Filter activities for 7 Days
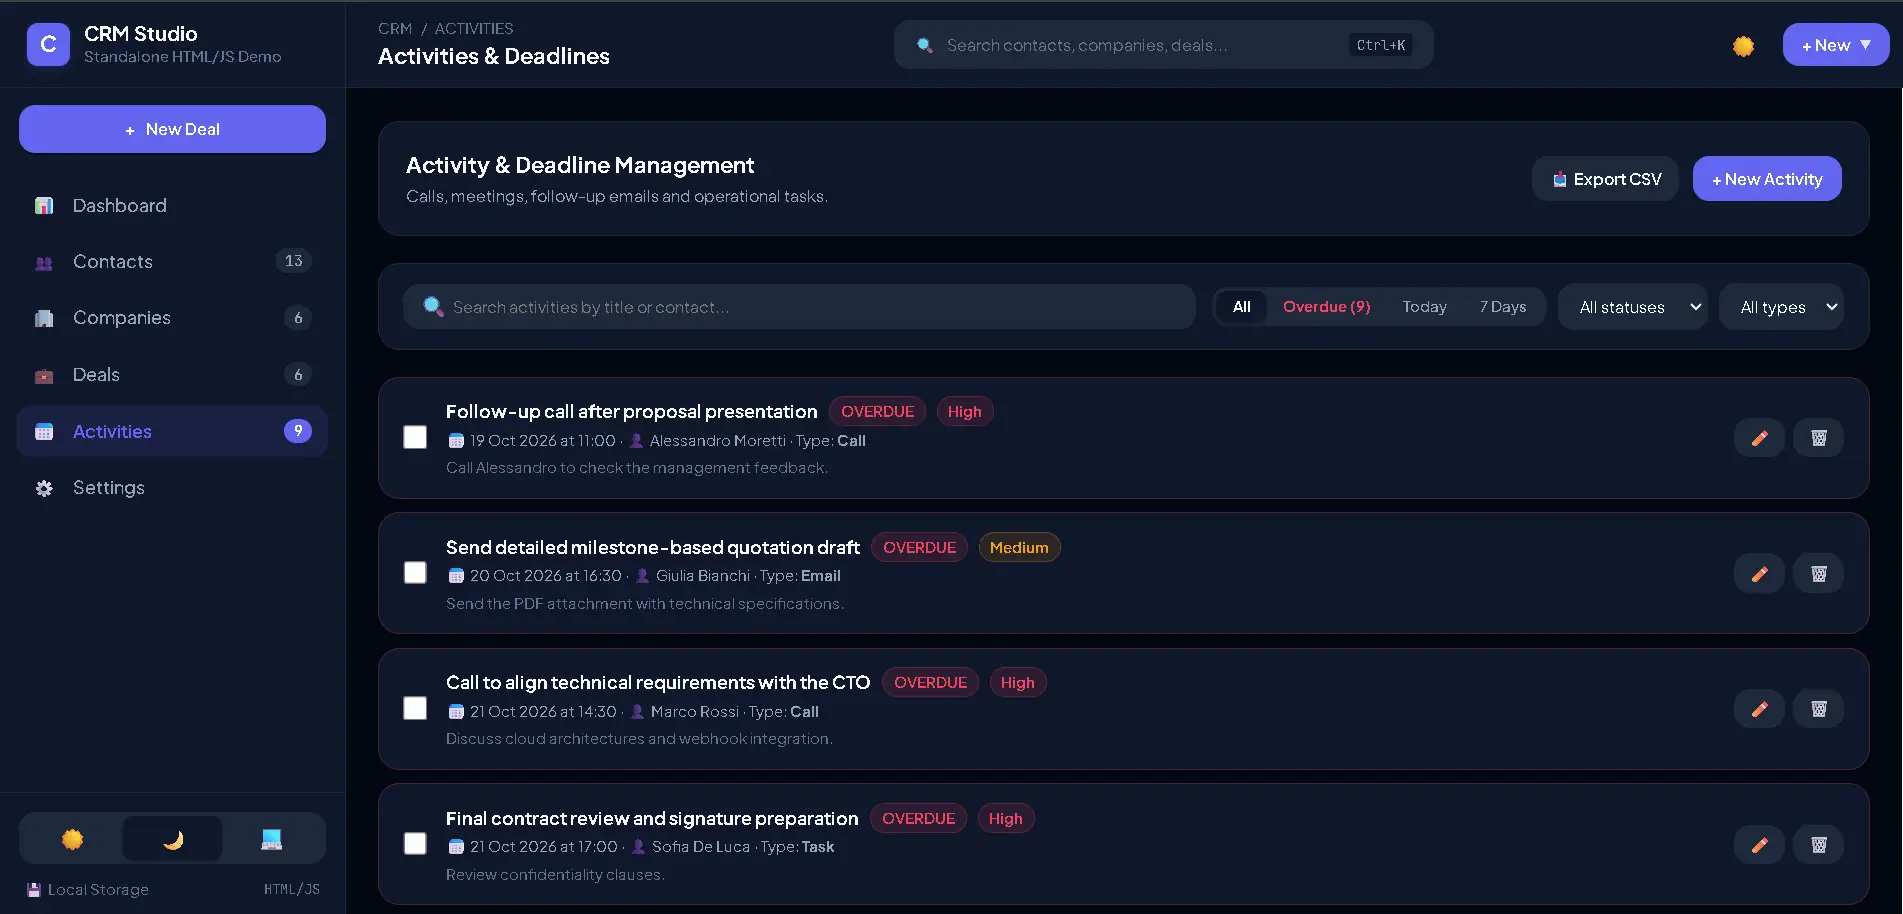 [1503, 307]
